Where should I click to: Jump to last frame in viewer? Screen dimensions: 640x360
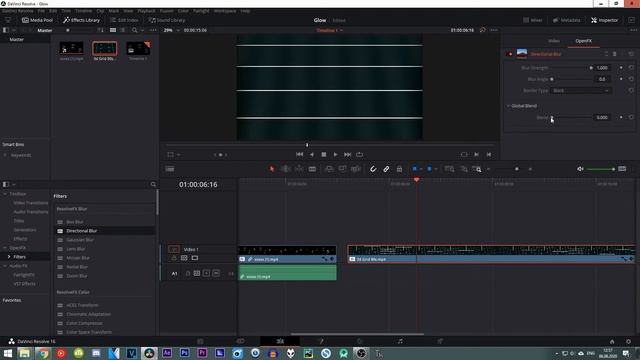coord(347,155)
